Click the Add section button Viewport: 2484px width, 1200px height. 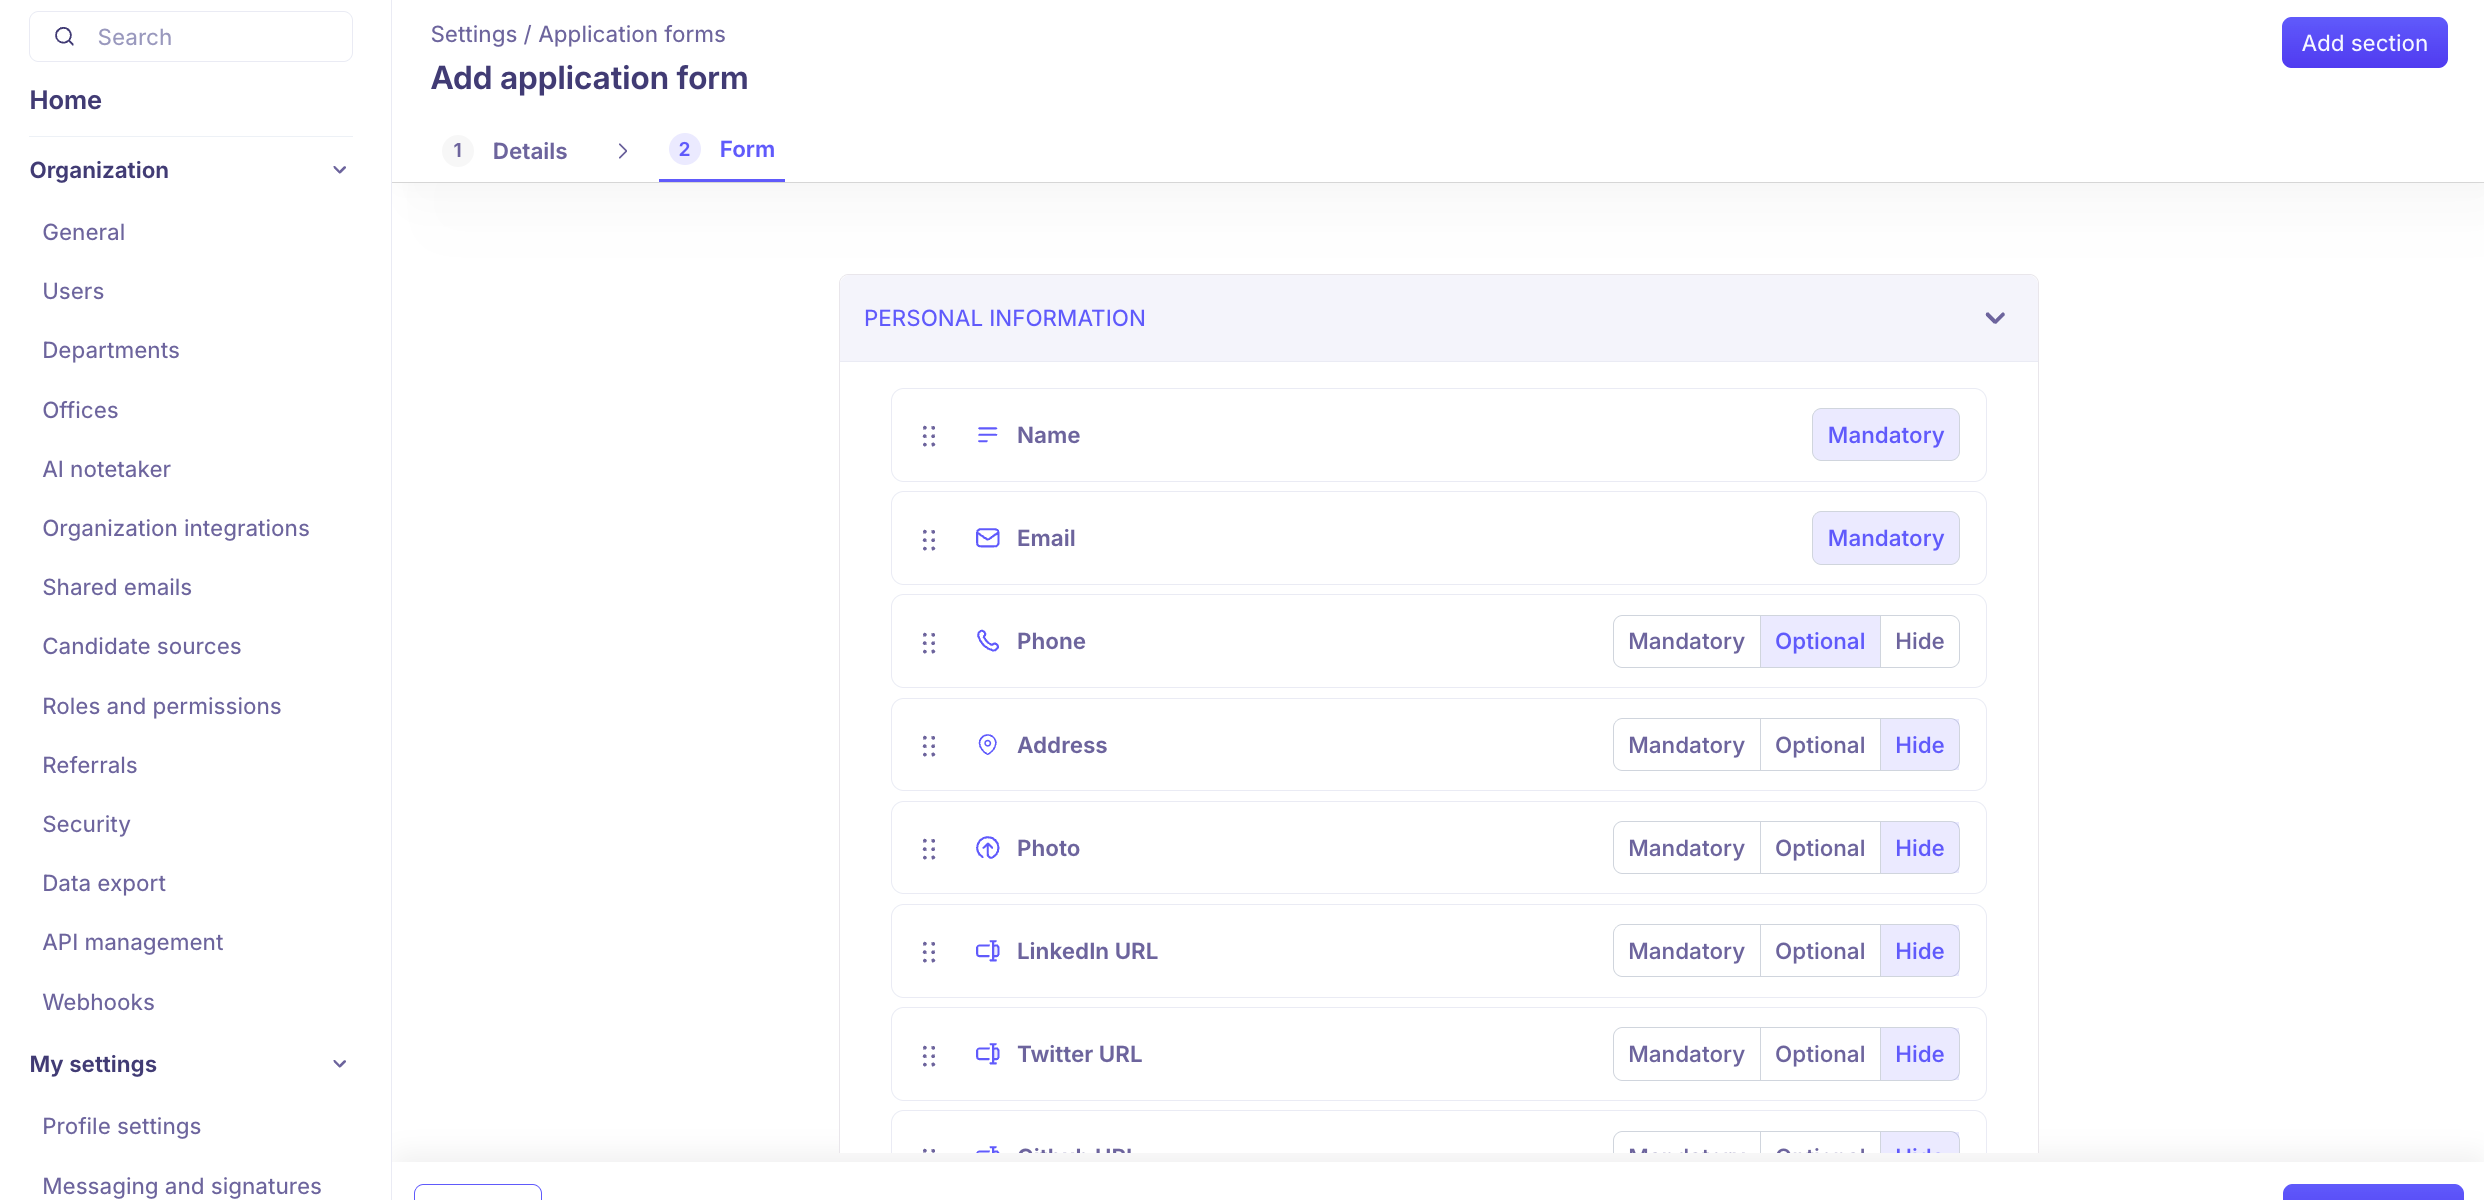point(2364,43)
